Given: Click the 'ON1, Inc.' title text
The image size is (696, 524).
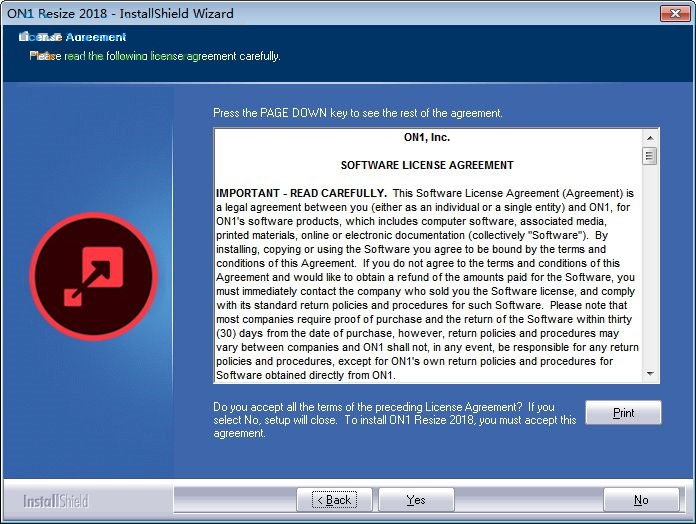Looking at the screenshot, I should 427,137.
